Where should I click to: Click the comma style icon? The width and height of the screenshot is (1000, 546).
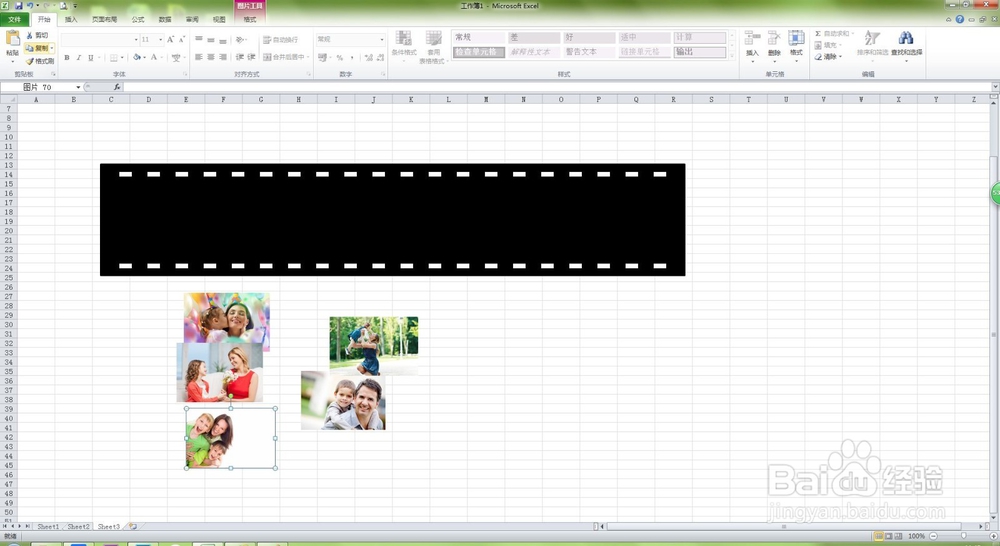click(x=352, y=57)
